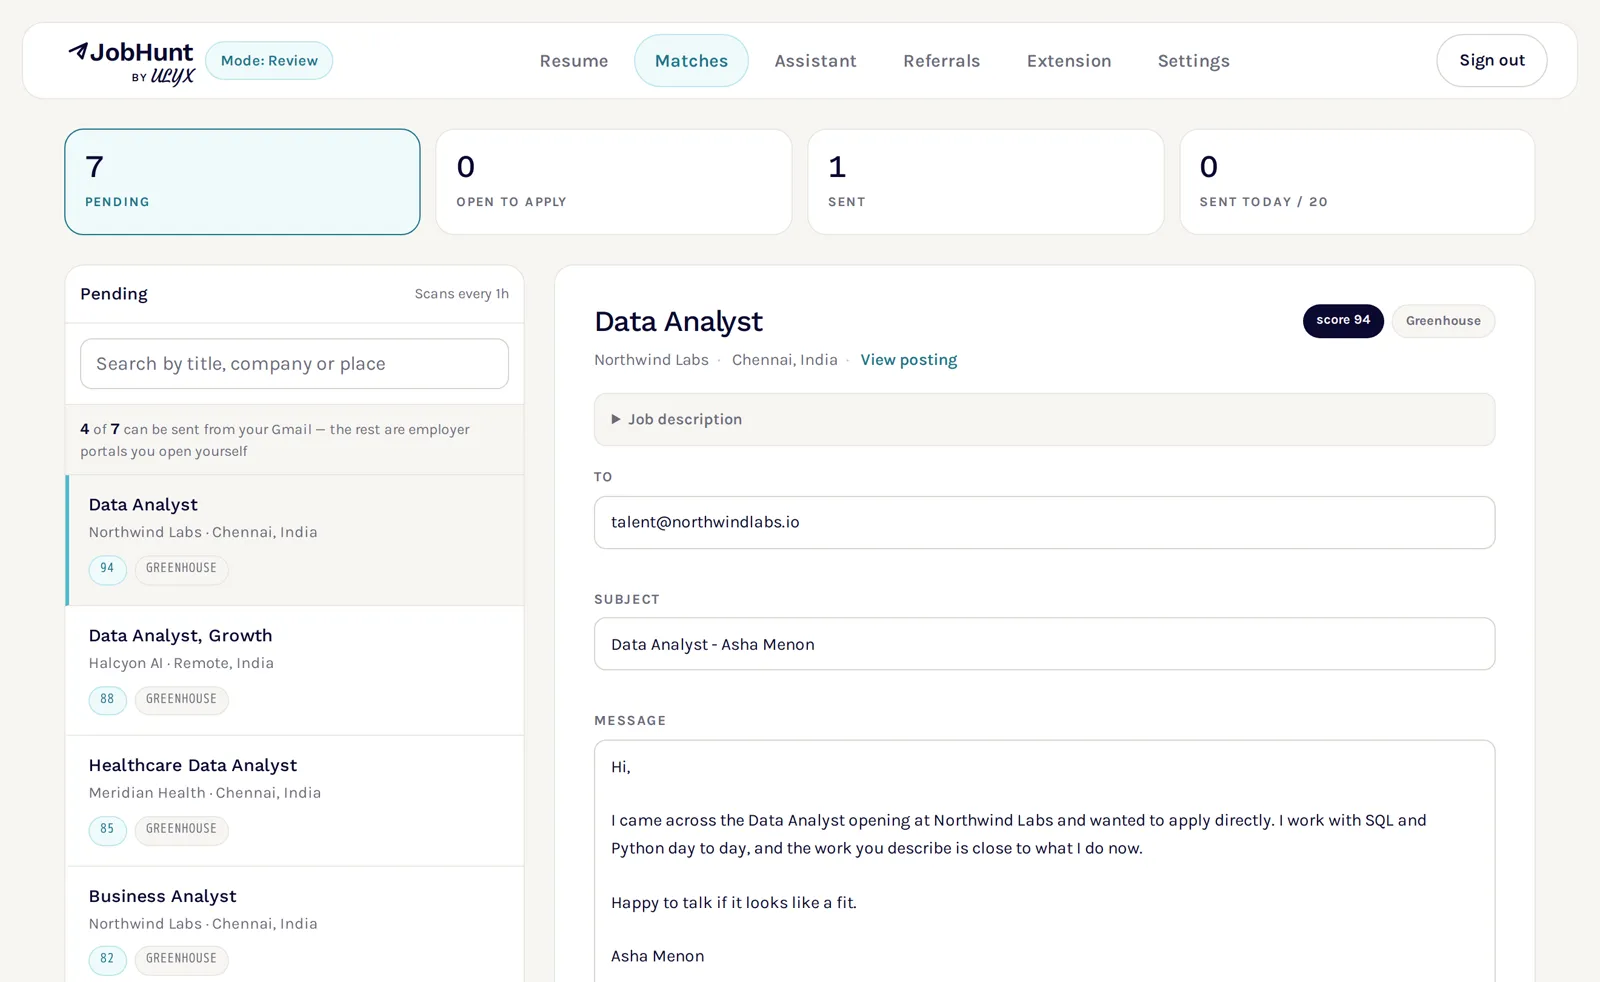Screen dimensions: 1600x982
Task: Select the 1 Sent stat card
Action: click(985, 182)
